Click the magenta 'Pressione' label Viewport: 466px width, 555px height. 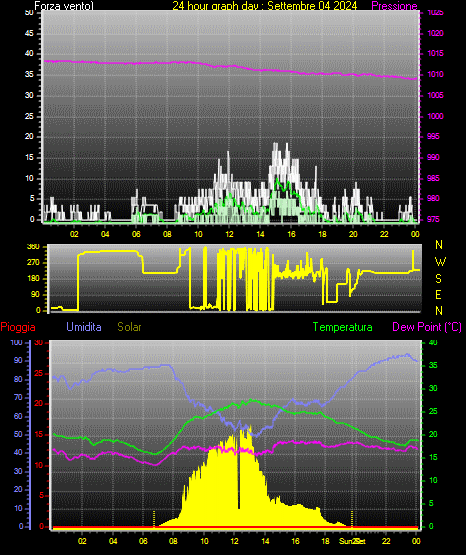pos(395,6)
